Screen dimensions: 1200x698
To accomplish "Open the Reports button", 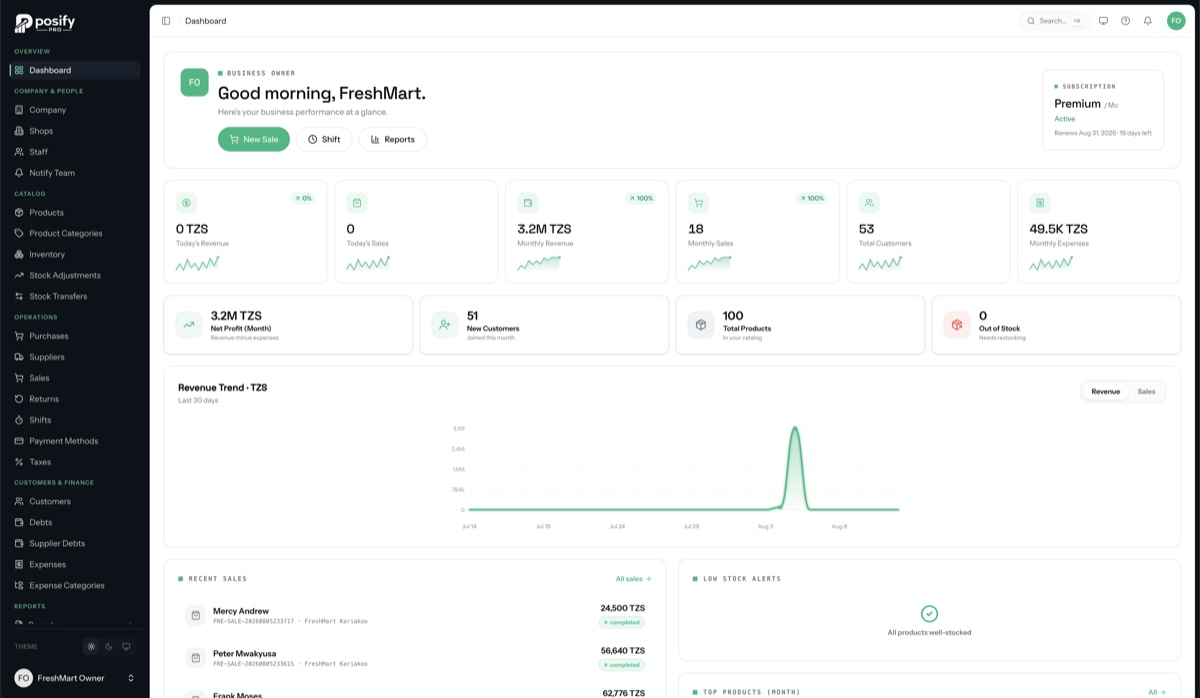I will pos(392,139).
